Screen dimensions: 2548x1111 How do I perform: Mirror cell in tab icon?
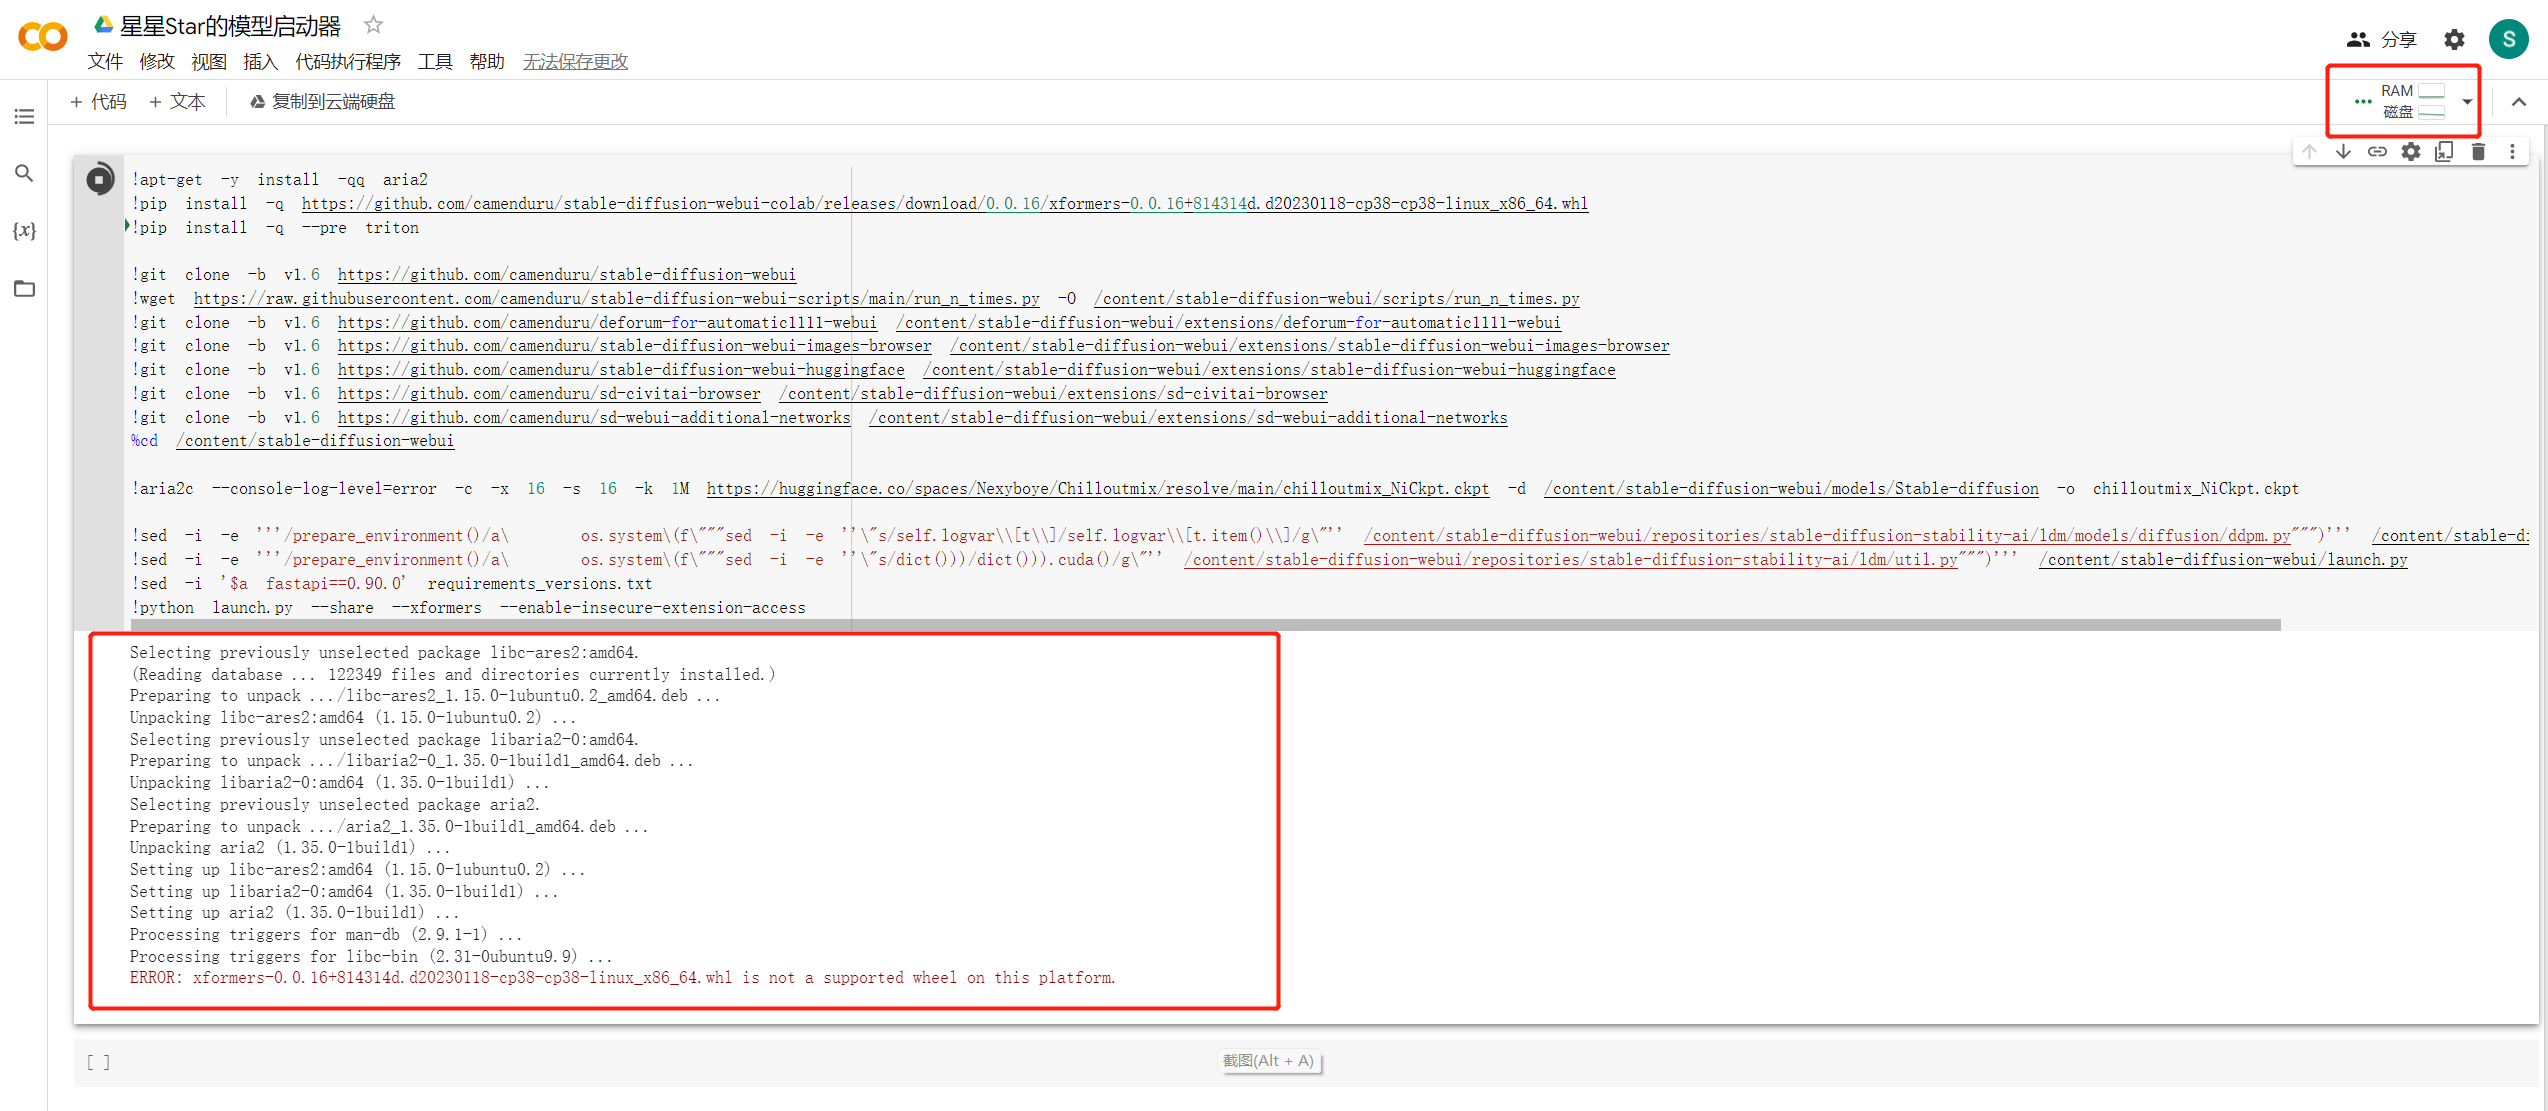(2444, 152)
